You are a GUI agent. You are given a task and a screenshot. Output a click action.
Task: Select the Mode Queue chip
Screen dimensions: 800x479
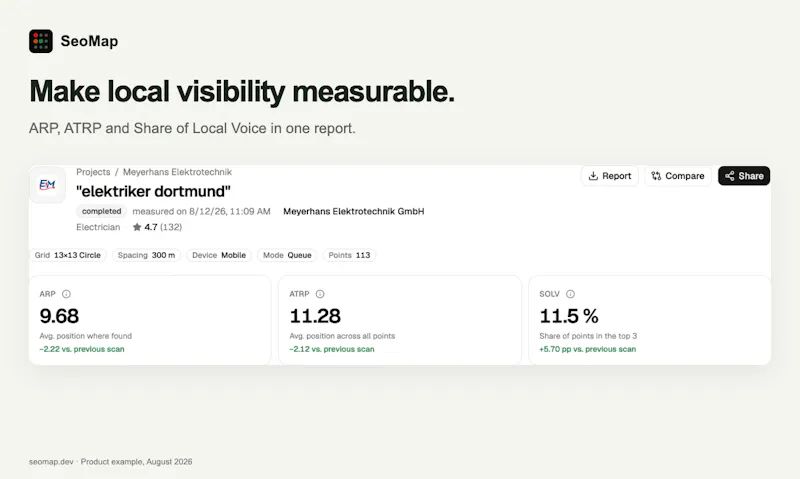[x=287, y=255]
